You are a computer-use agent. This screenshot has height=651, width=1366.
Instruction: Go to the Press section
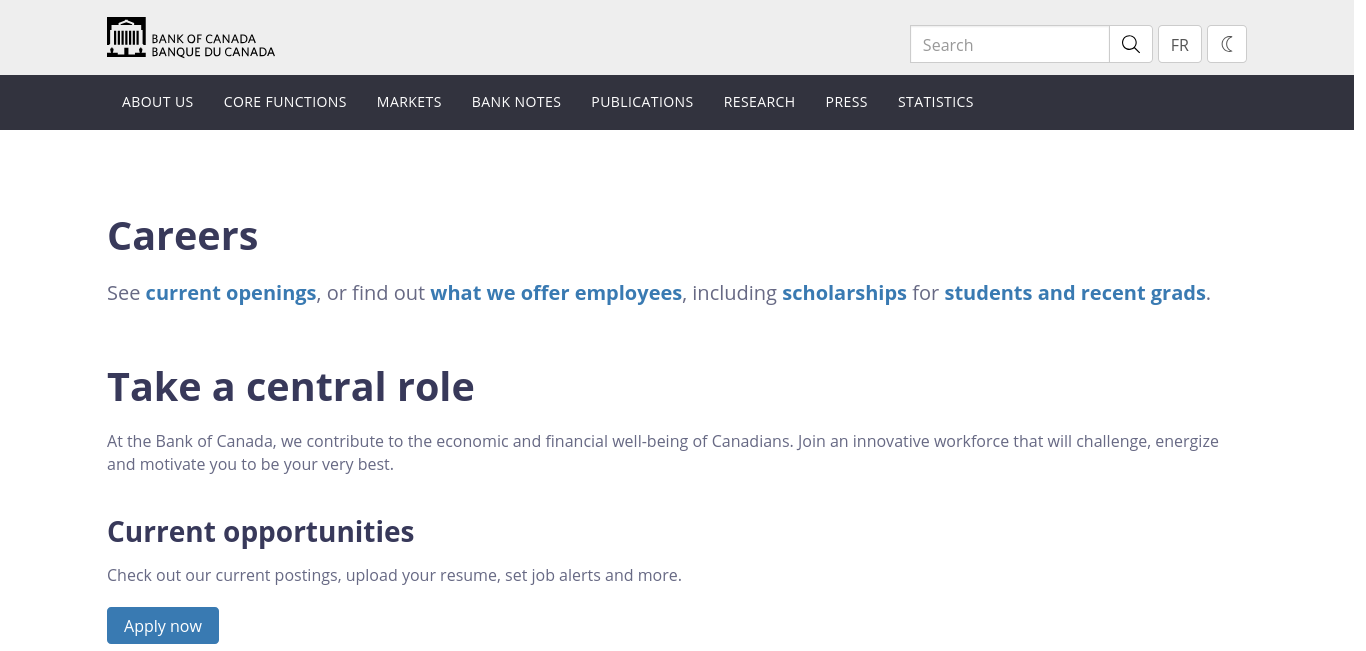(846, 102)
